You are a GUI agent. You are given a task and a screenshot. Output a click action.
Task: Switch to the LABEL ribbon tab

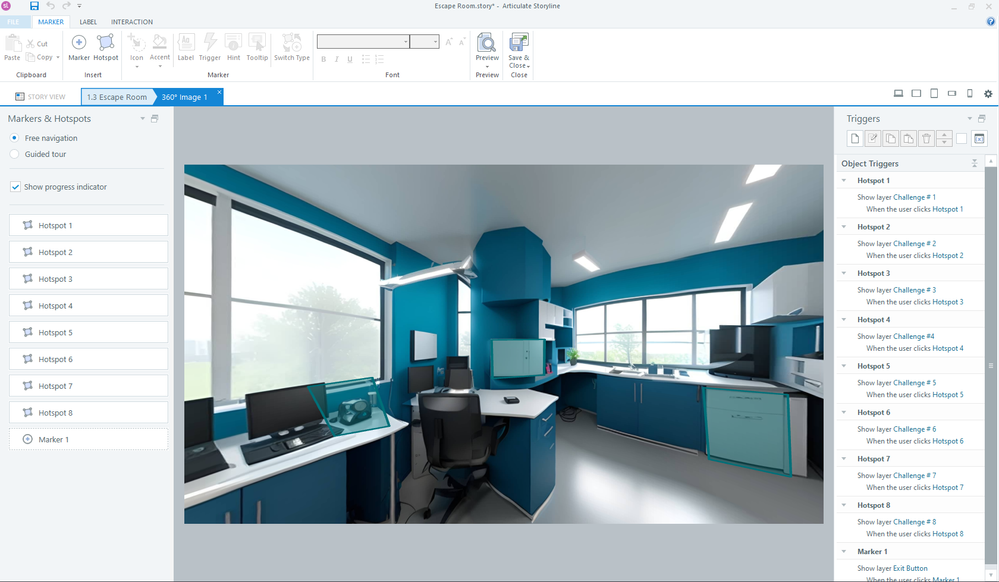[88, 22]
